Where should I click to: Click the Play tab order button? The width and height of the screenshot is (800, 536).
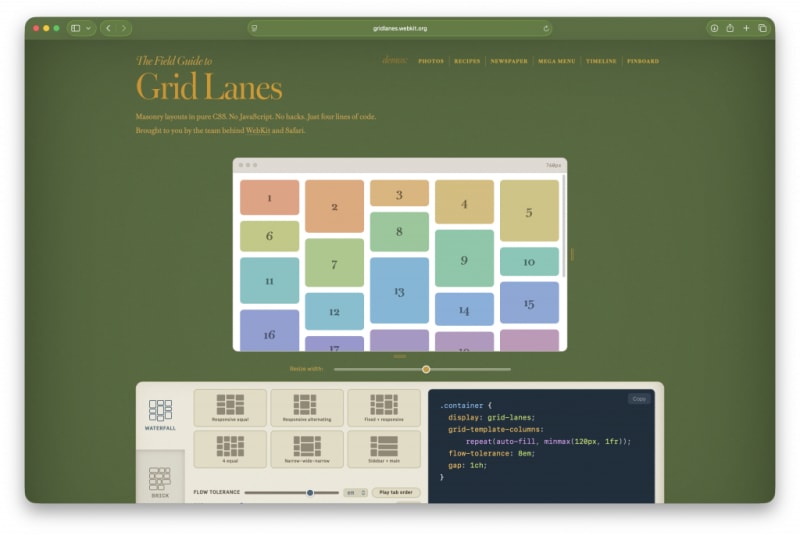[x=396, y=493]
